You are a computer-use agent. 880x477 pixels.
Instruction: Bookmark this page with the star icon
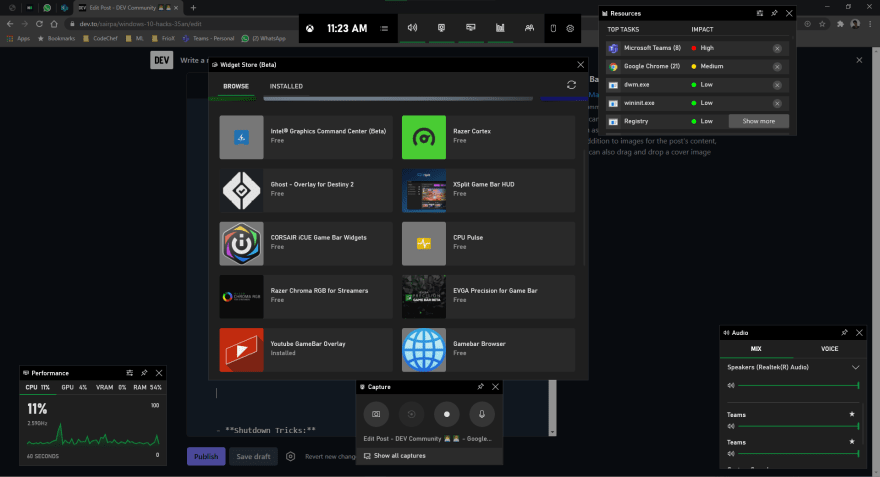point(822,24)
